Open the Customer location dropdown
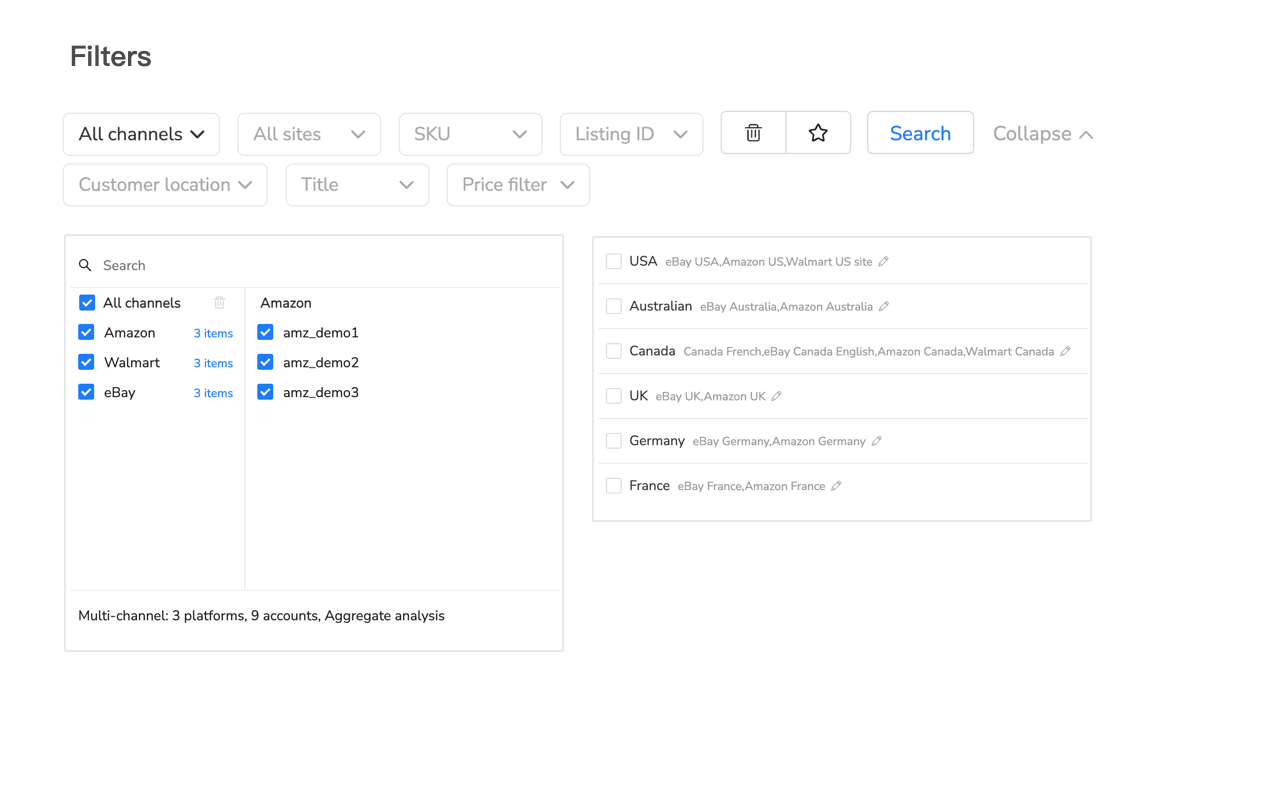 [x=164, y=185]
